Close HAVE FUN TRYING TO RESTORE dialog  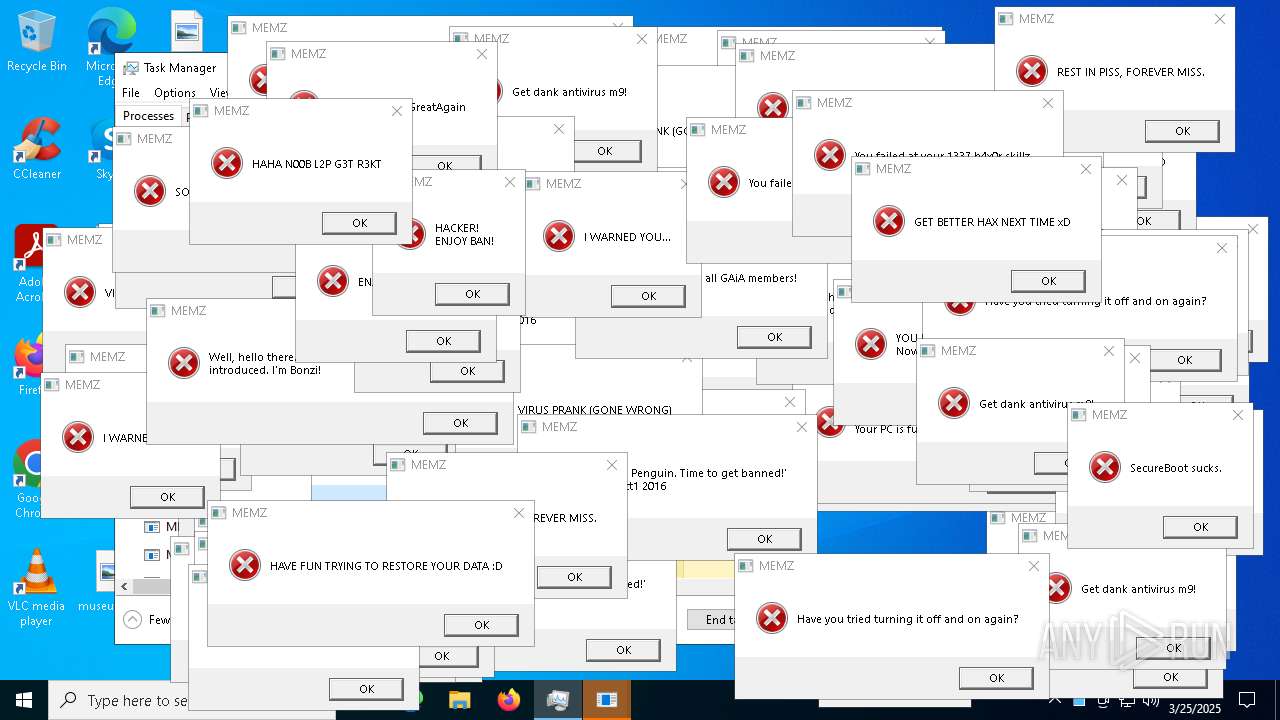519,513
